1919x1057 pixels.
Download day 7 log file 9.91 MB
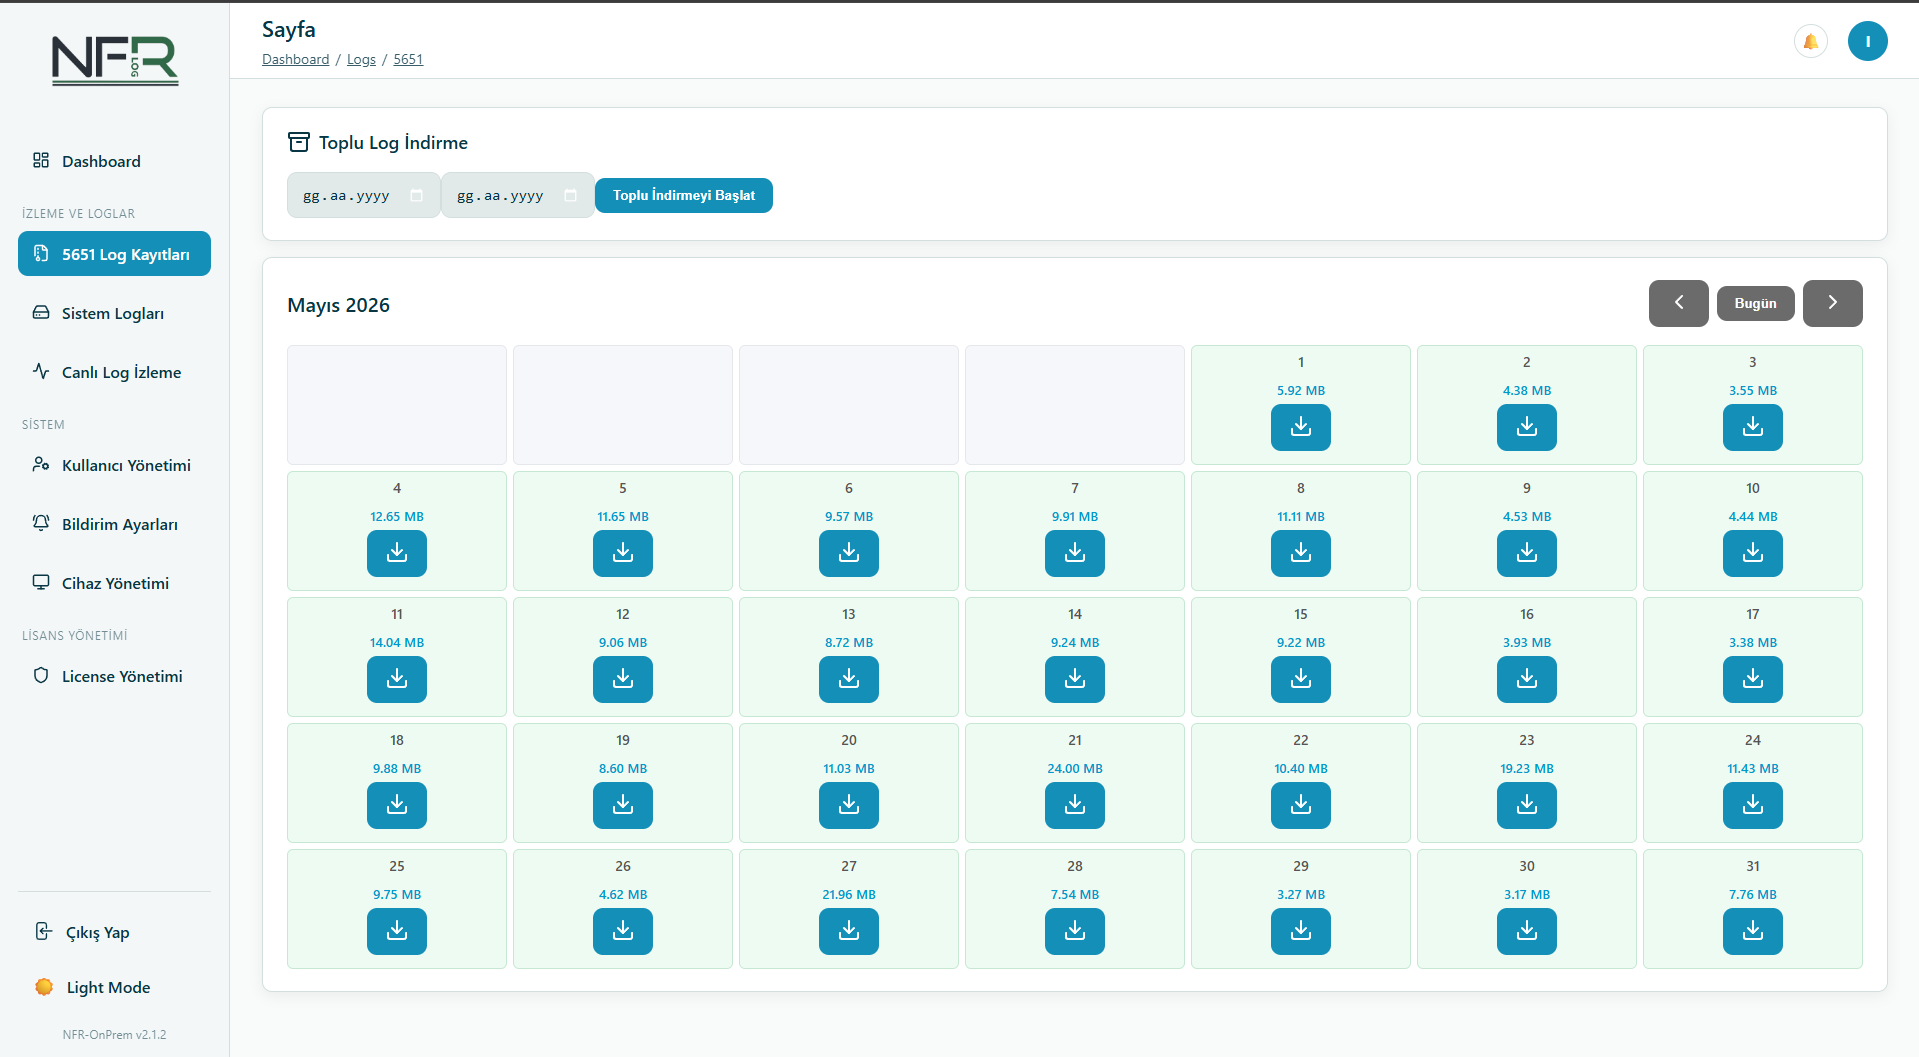point(1075,553)
